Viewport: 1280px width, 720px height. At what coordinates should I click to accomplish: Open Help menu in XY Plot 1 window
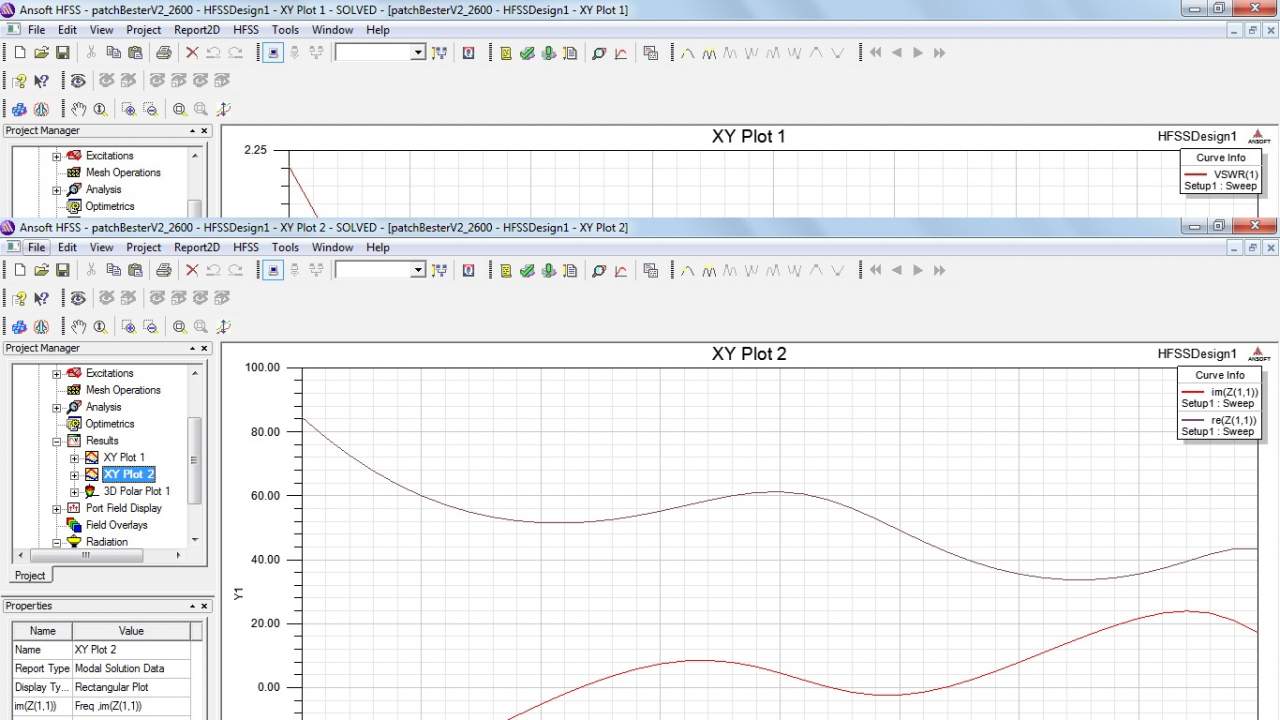tap(378, 30)
